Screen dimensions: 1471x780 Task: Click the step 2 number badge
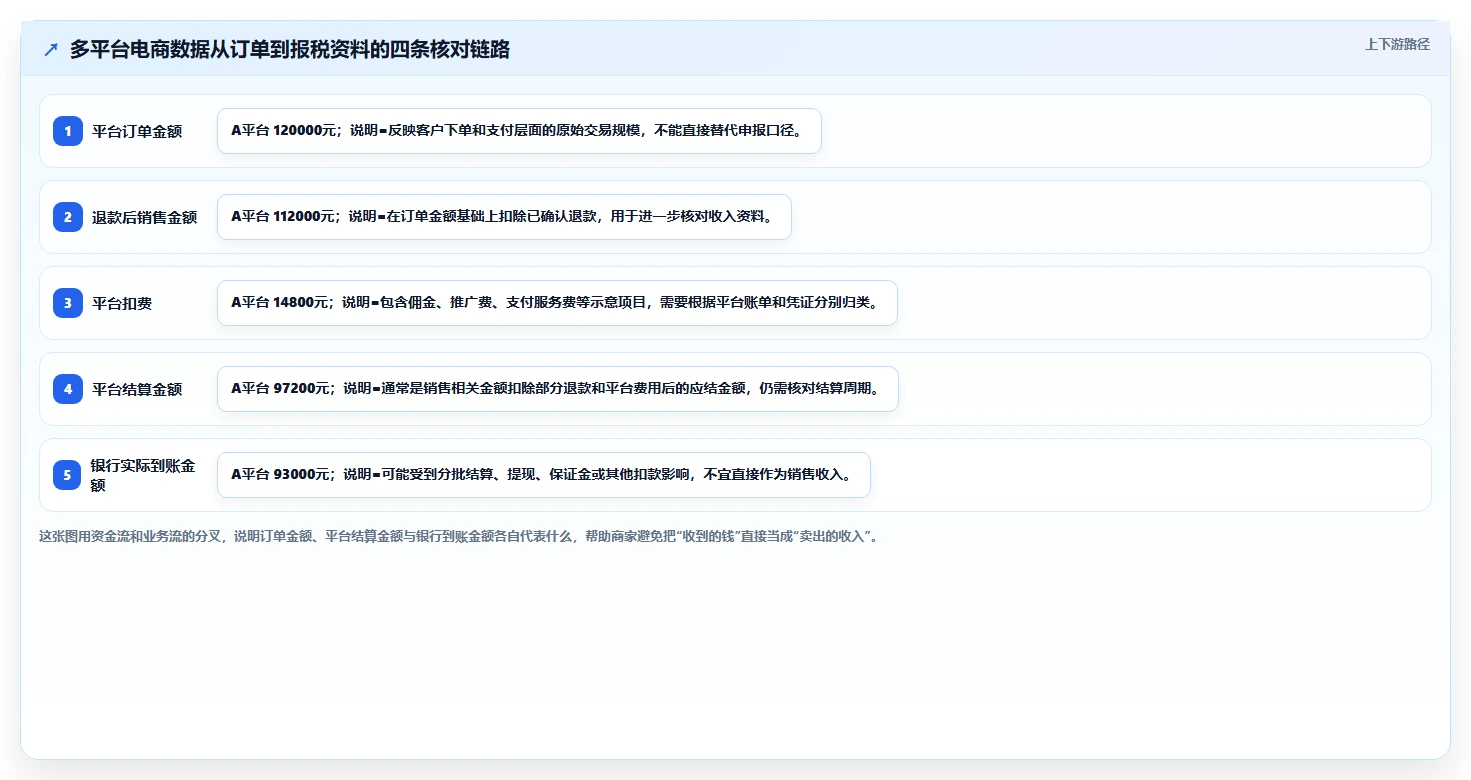[x=68, y=217]
